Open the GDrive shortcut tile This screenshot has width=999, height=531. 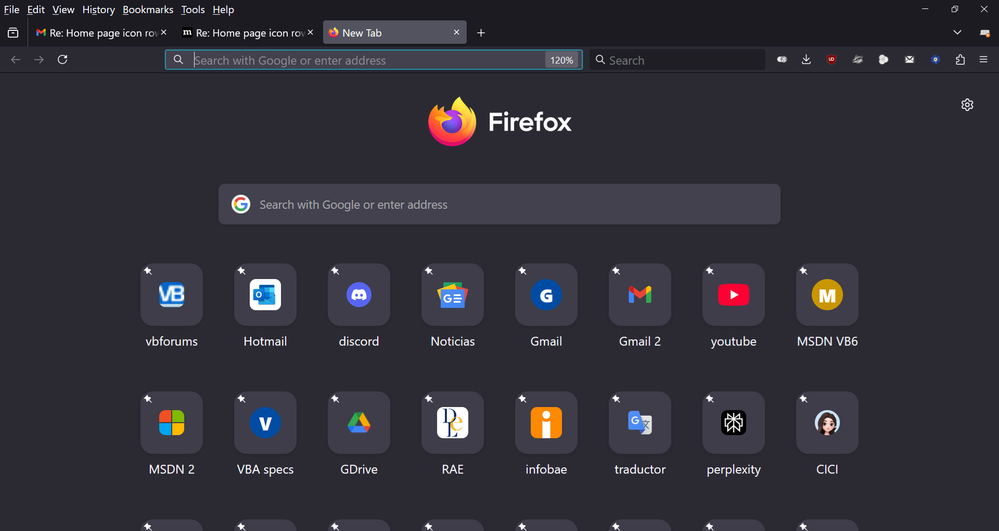point(359,423)
